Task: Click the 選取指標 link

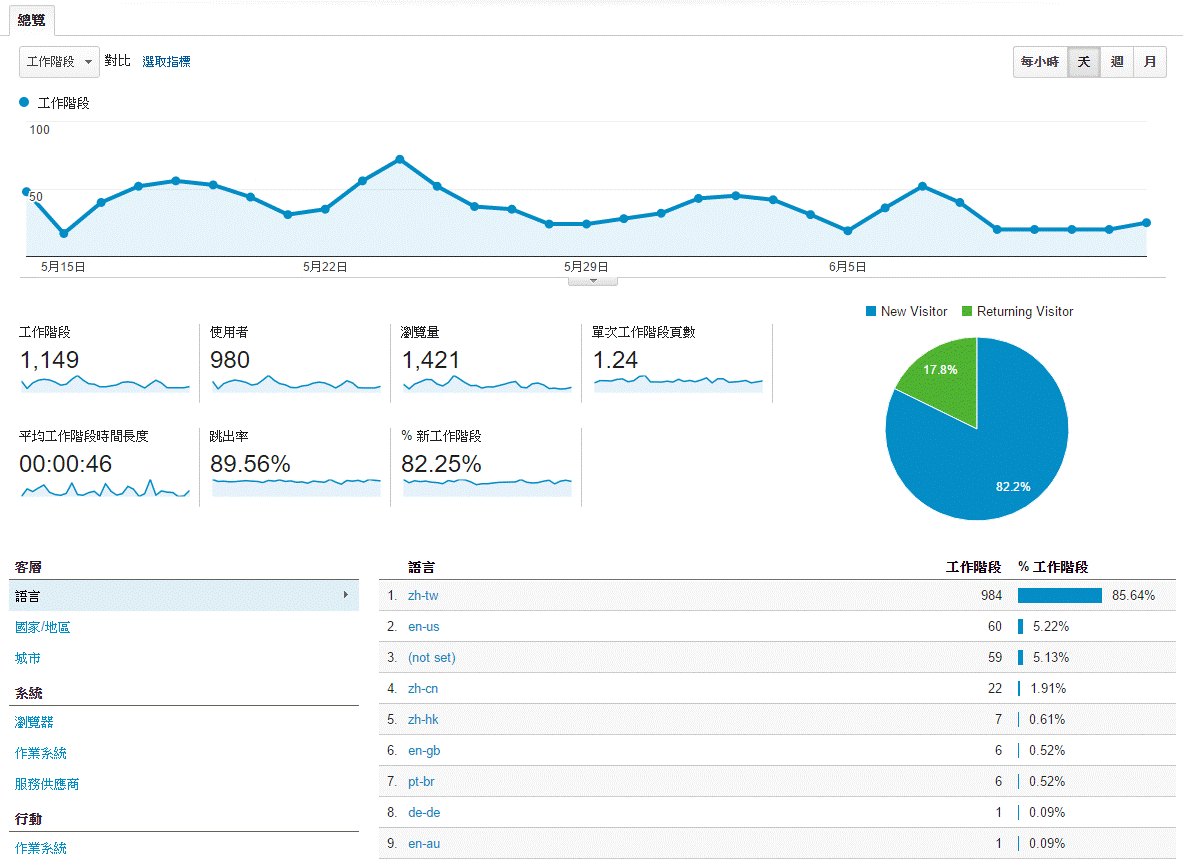Action: (166, 62)
